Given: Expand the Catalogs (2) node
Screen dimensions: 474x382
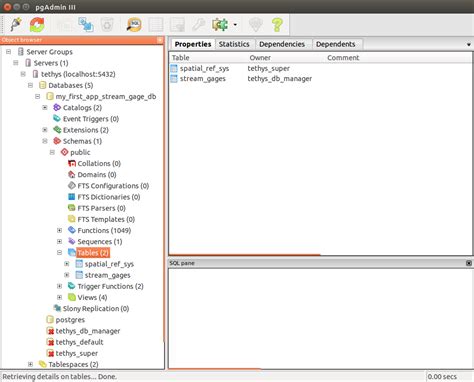Looking at the screenshot, I should (45, 108).
